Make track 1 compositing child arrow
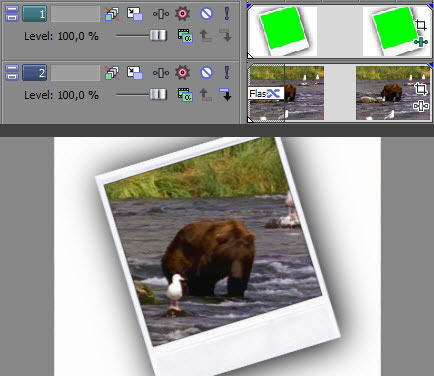The height and width of the screenshot is (376, 434). 226,36
